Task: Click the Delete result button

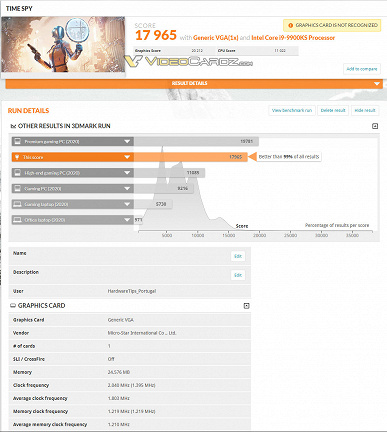Action: tap(333, 110)
